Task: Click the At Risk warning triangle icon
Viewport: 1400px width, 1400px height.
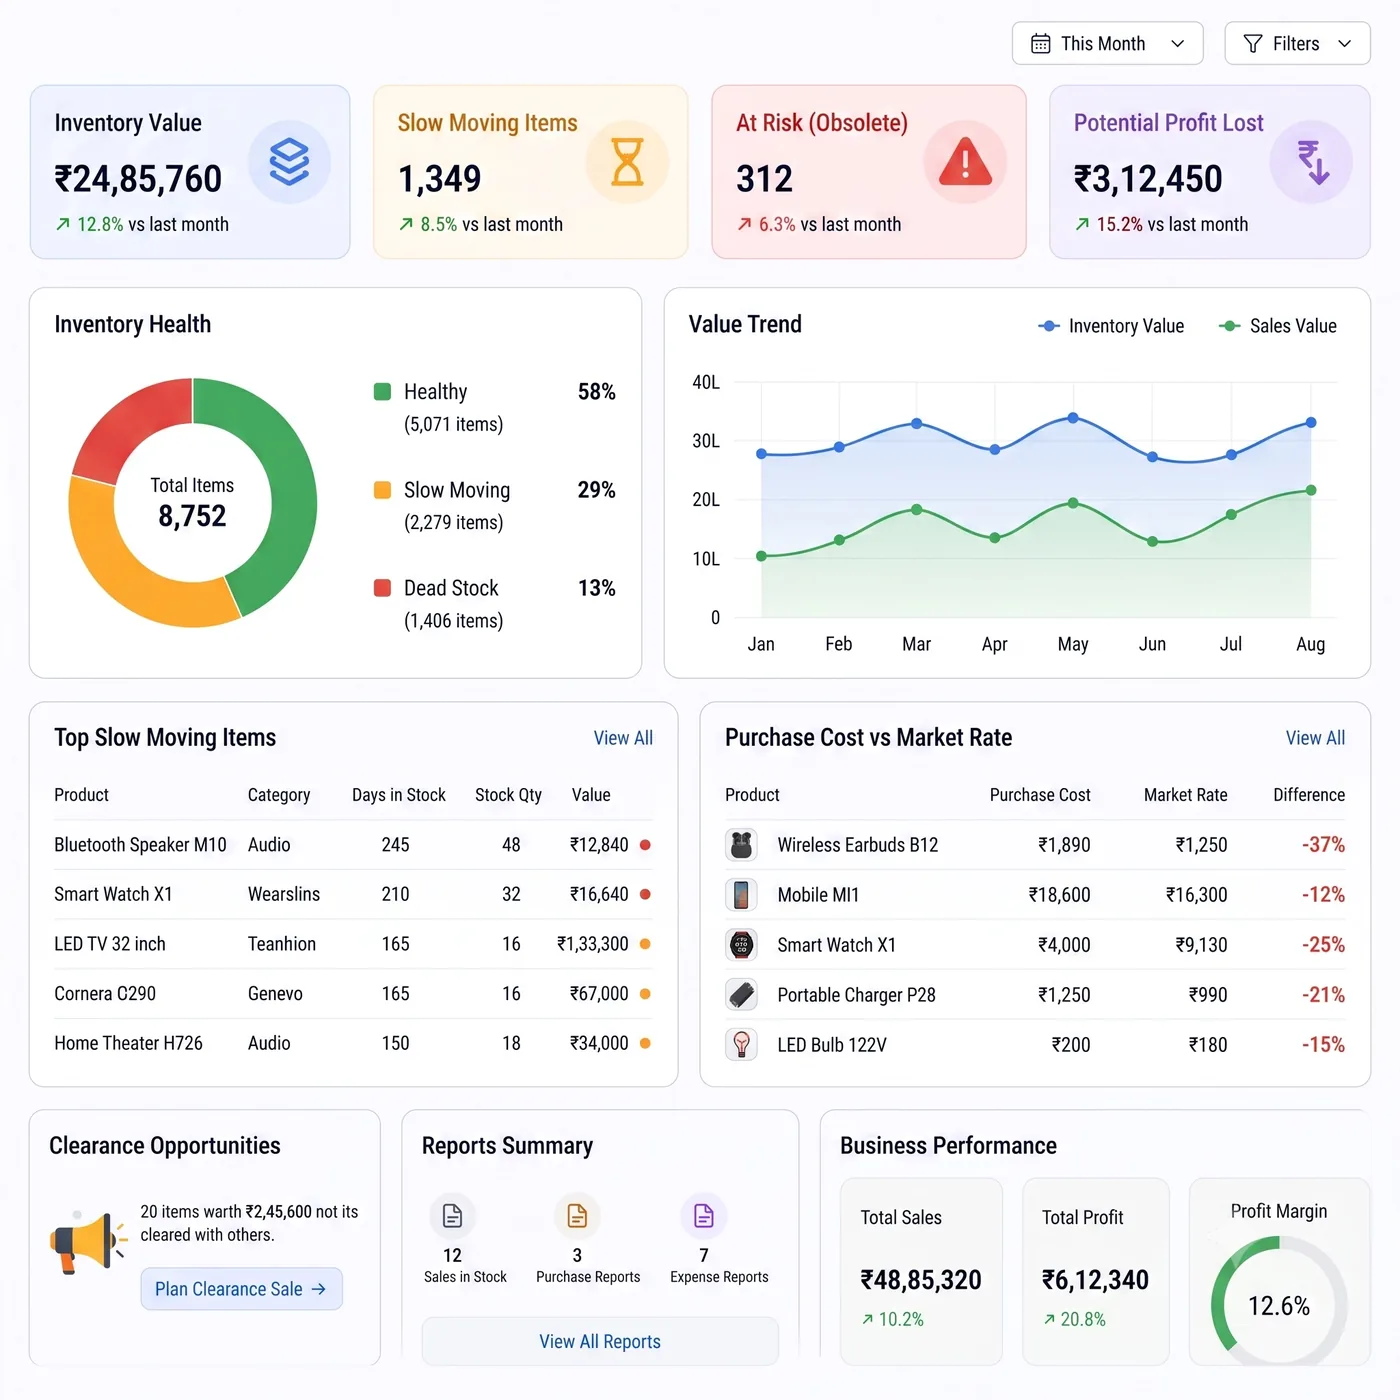Action: pos(965,162)
